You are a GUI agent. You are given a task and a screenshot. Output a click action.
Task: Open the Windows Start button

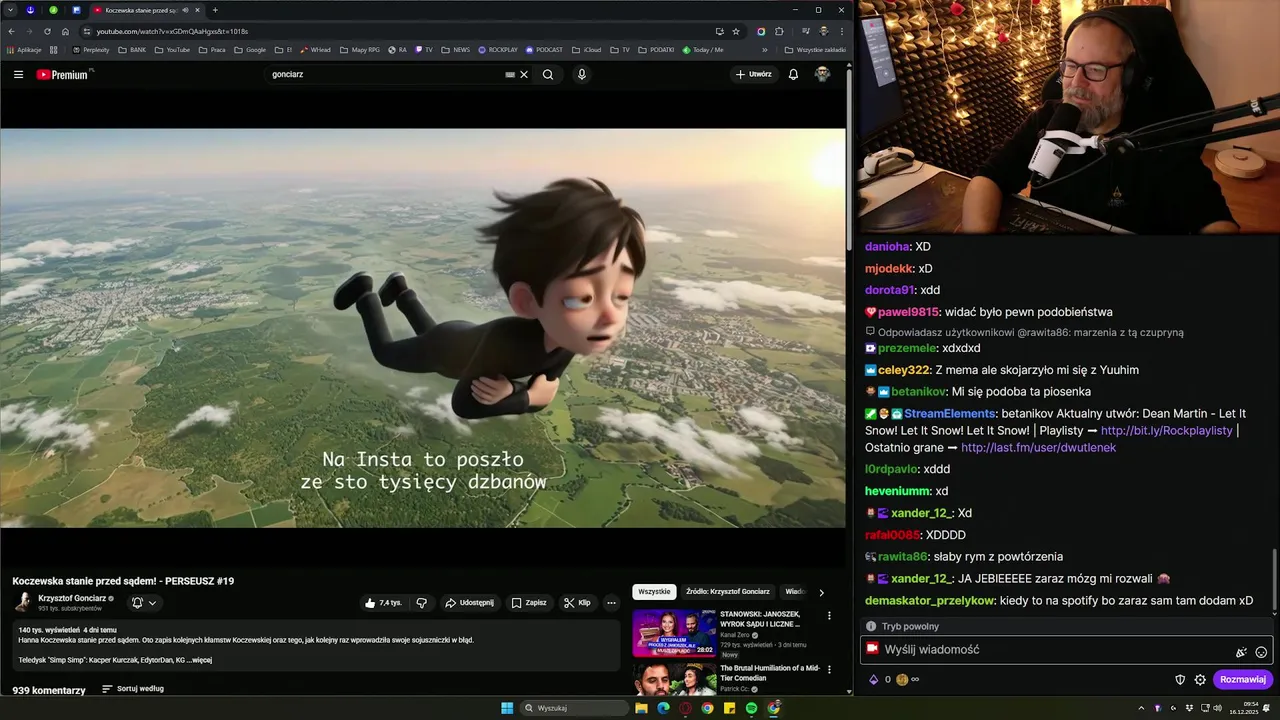point(507,708)
